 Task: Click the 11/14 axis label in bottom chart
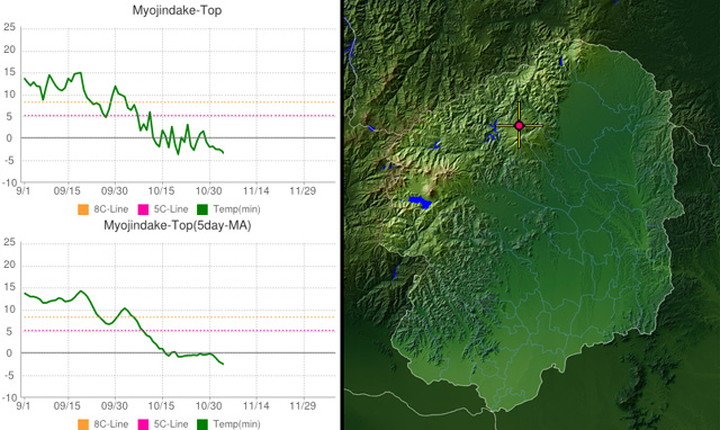256,406
